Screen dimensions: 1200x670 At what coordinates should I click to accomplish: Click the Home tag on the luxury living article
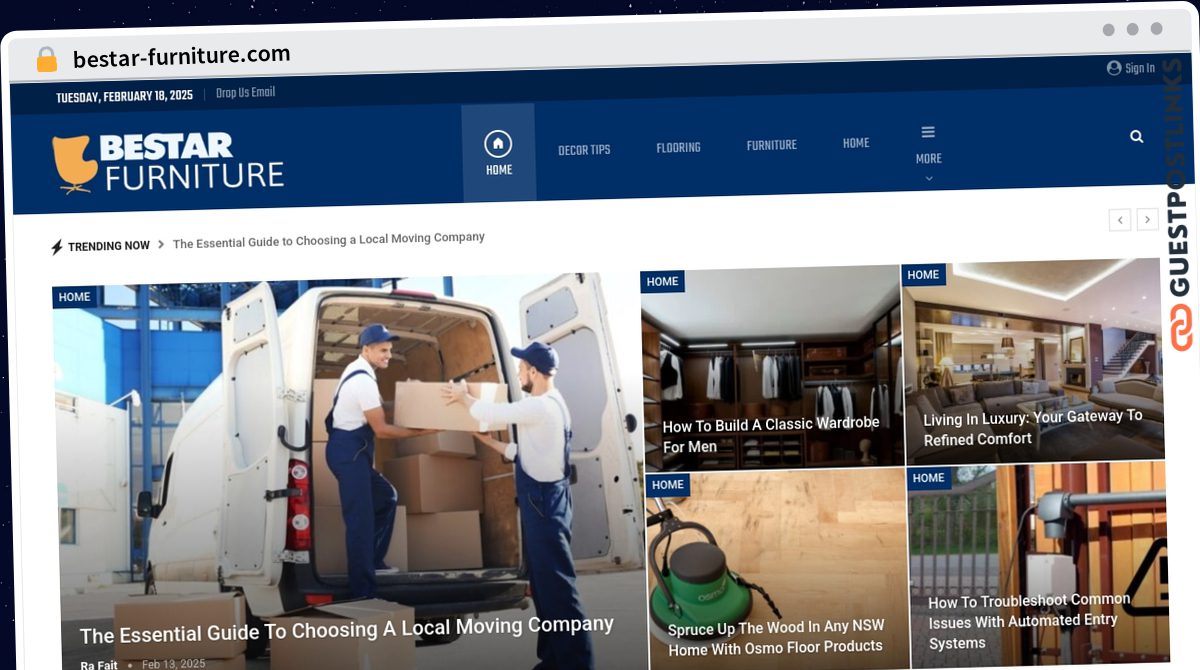[923, 275]
